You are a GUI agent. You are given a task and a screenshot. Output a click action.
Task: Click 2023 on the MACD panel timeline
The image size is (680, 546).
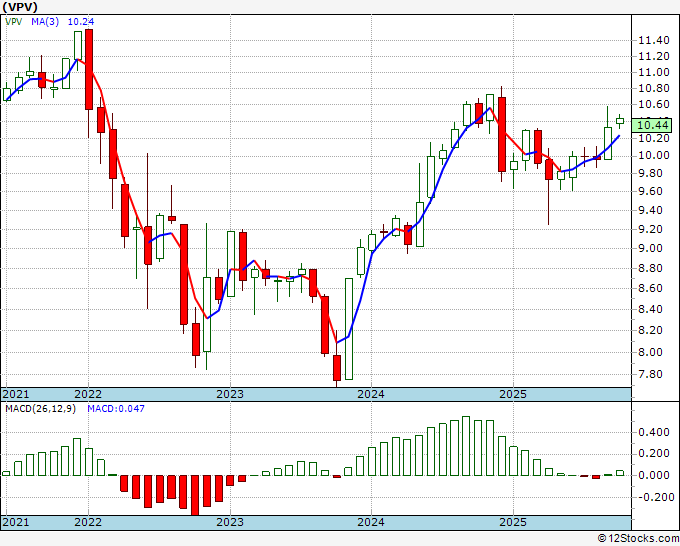tap(230, 522)
